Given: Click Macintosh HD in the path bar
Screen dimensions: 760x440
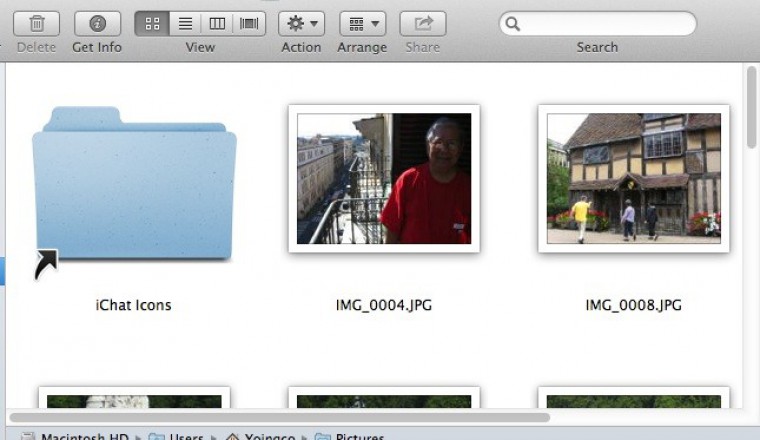Looking at the screenshot, I should tap(80, 437).
